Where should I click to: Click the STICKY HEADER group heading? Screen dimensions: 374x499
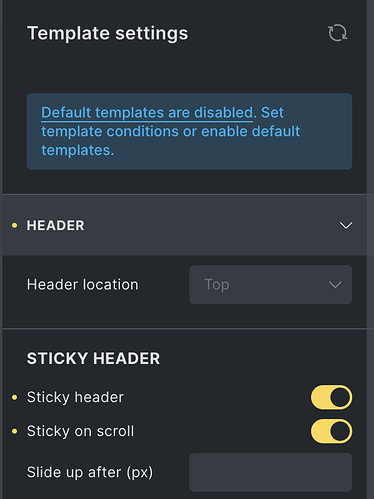(x=93, y=359)
